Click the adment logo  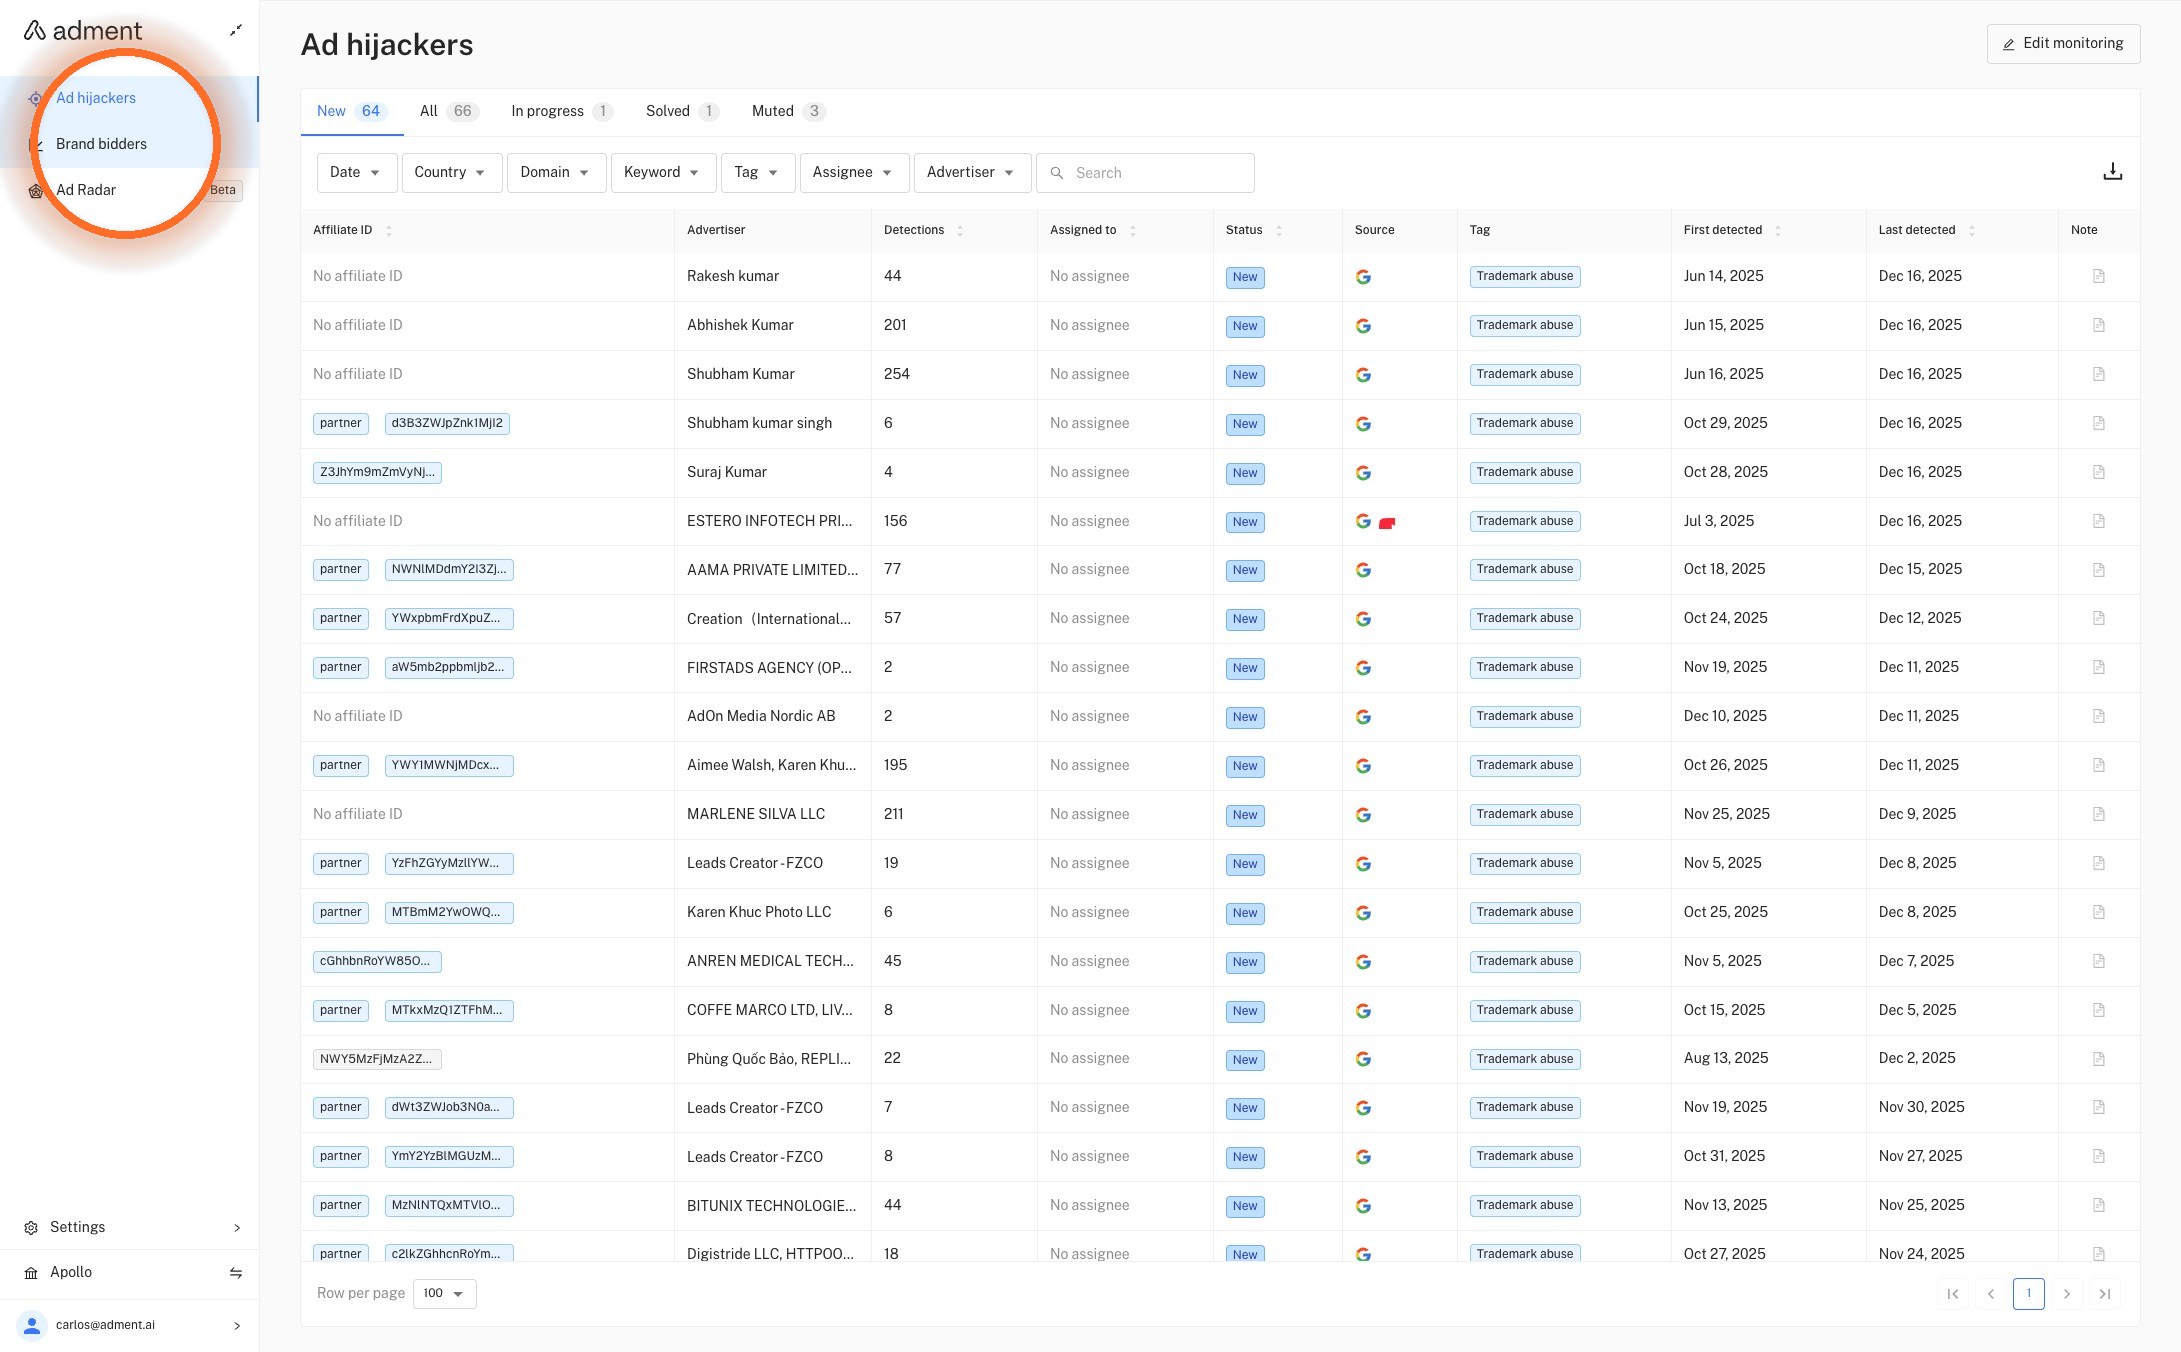83,31
